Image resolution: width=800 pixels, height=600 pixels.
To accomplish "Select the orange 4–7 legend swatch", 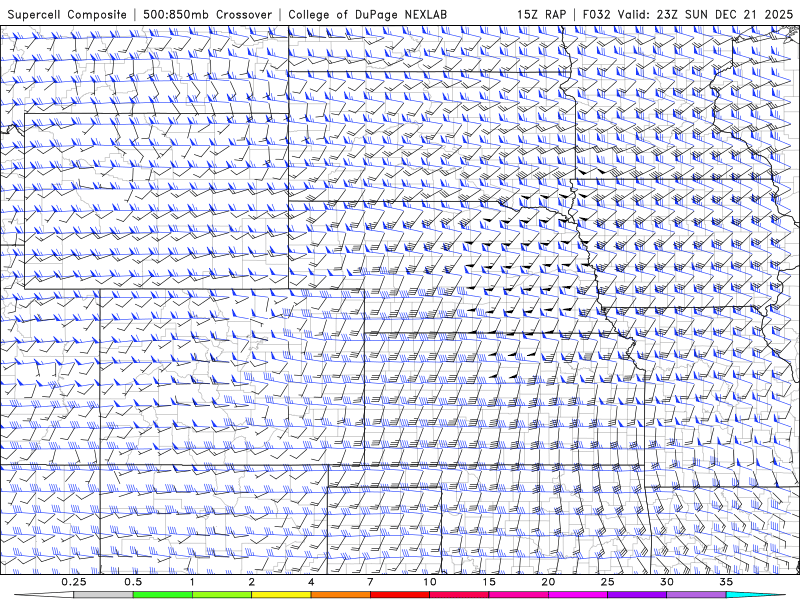I will pyautogui.click(x=340, y=595).
